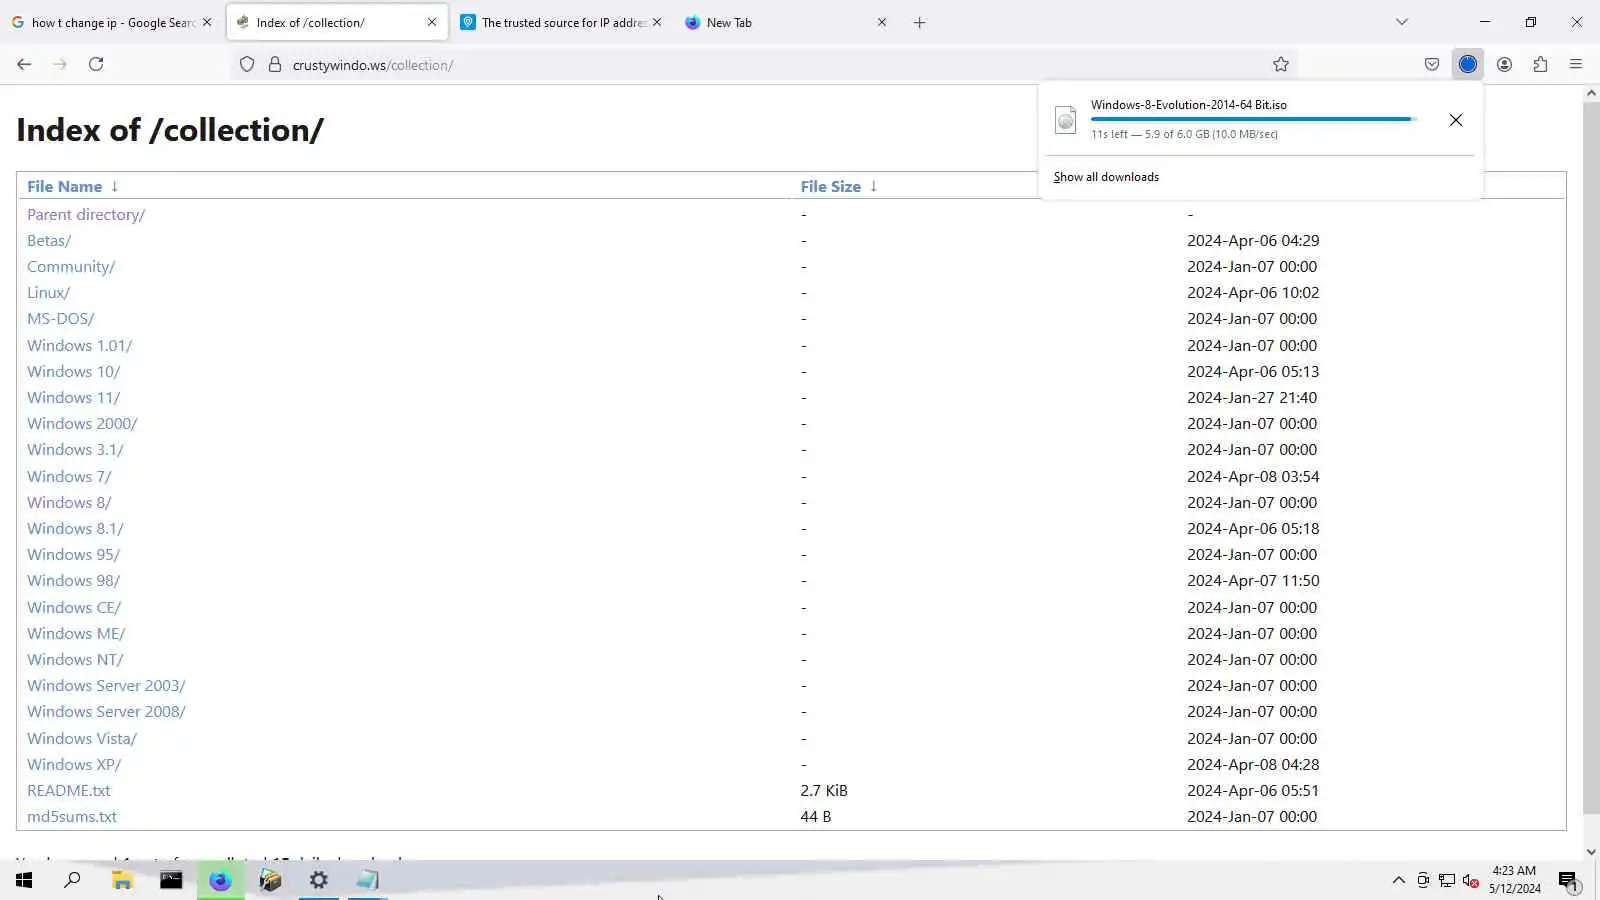Open the Windows 2000/ folder link
The image size is (1600, 900).
82,423
